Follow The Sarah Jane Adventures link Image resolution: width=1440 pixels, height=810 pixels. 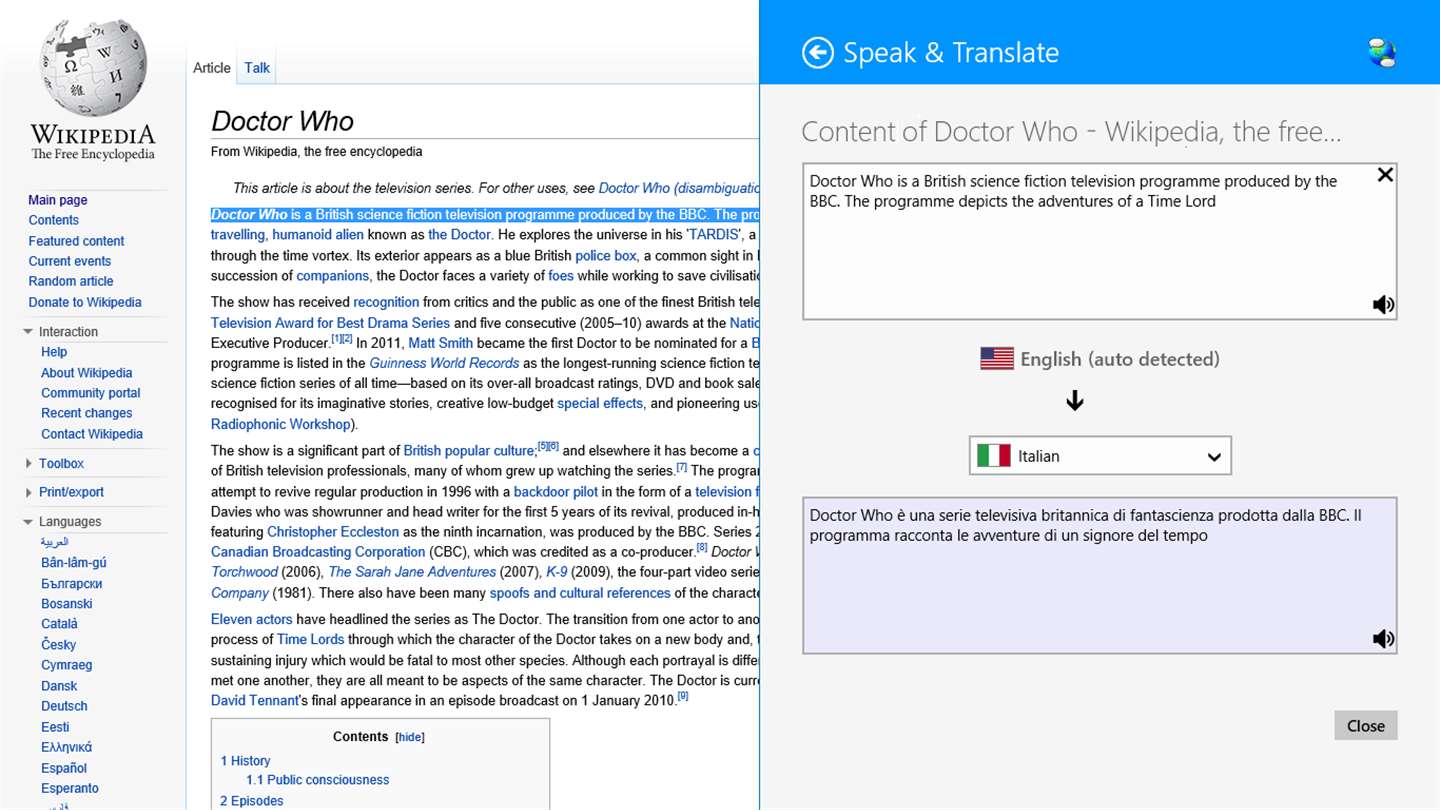pyautogui.click(x=412, y=572)
